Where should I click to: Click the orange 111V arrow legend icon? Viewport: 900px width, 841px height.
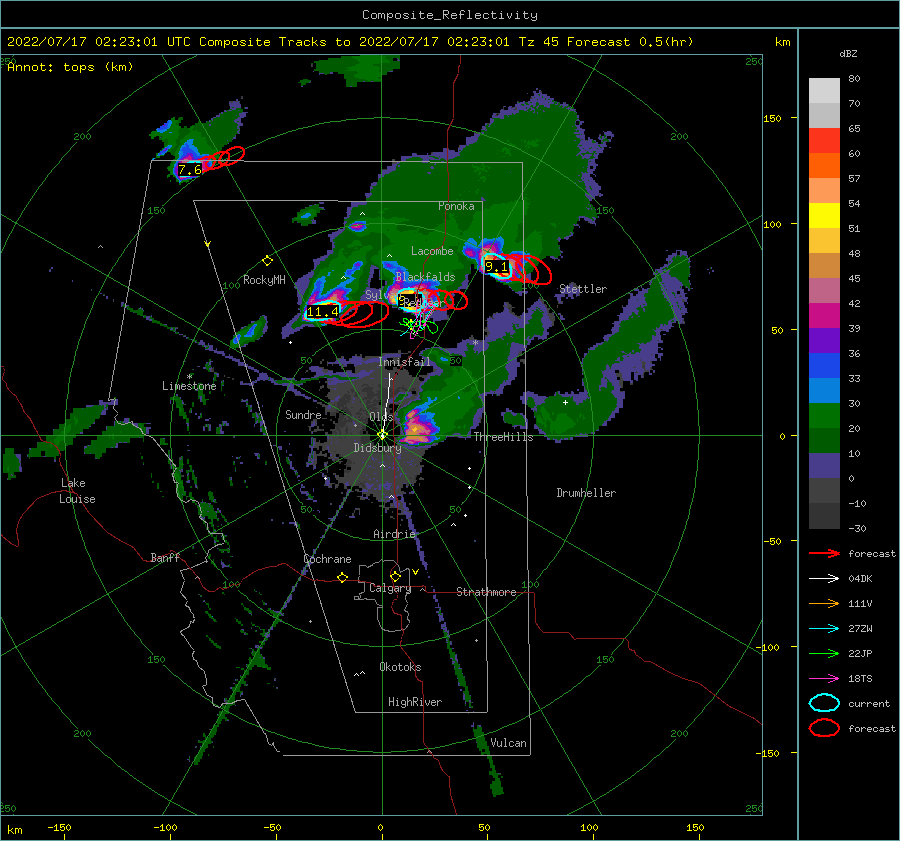pos(824,603)
